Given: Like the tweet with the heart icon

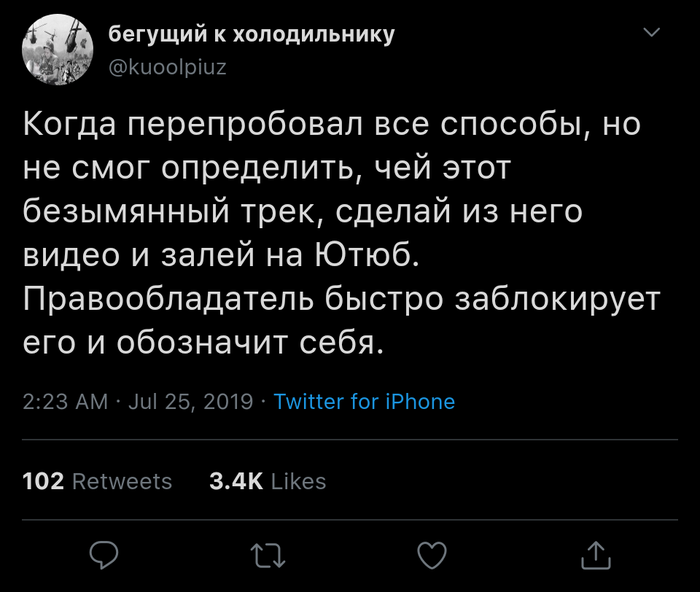Looking at the screenshot, I should point(431,553).
